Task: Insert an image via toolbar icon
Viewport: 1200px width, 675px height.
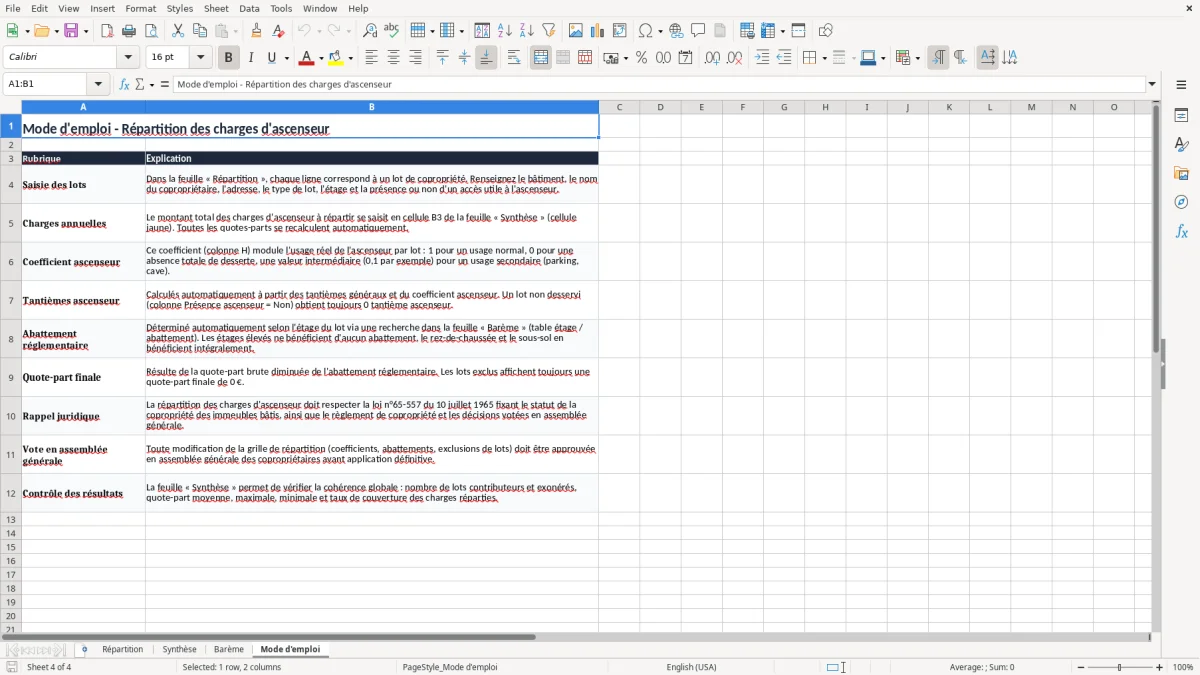Action: [x=576, y=31]
